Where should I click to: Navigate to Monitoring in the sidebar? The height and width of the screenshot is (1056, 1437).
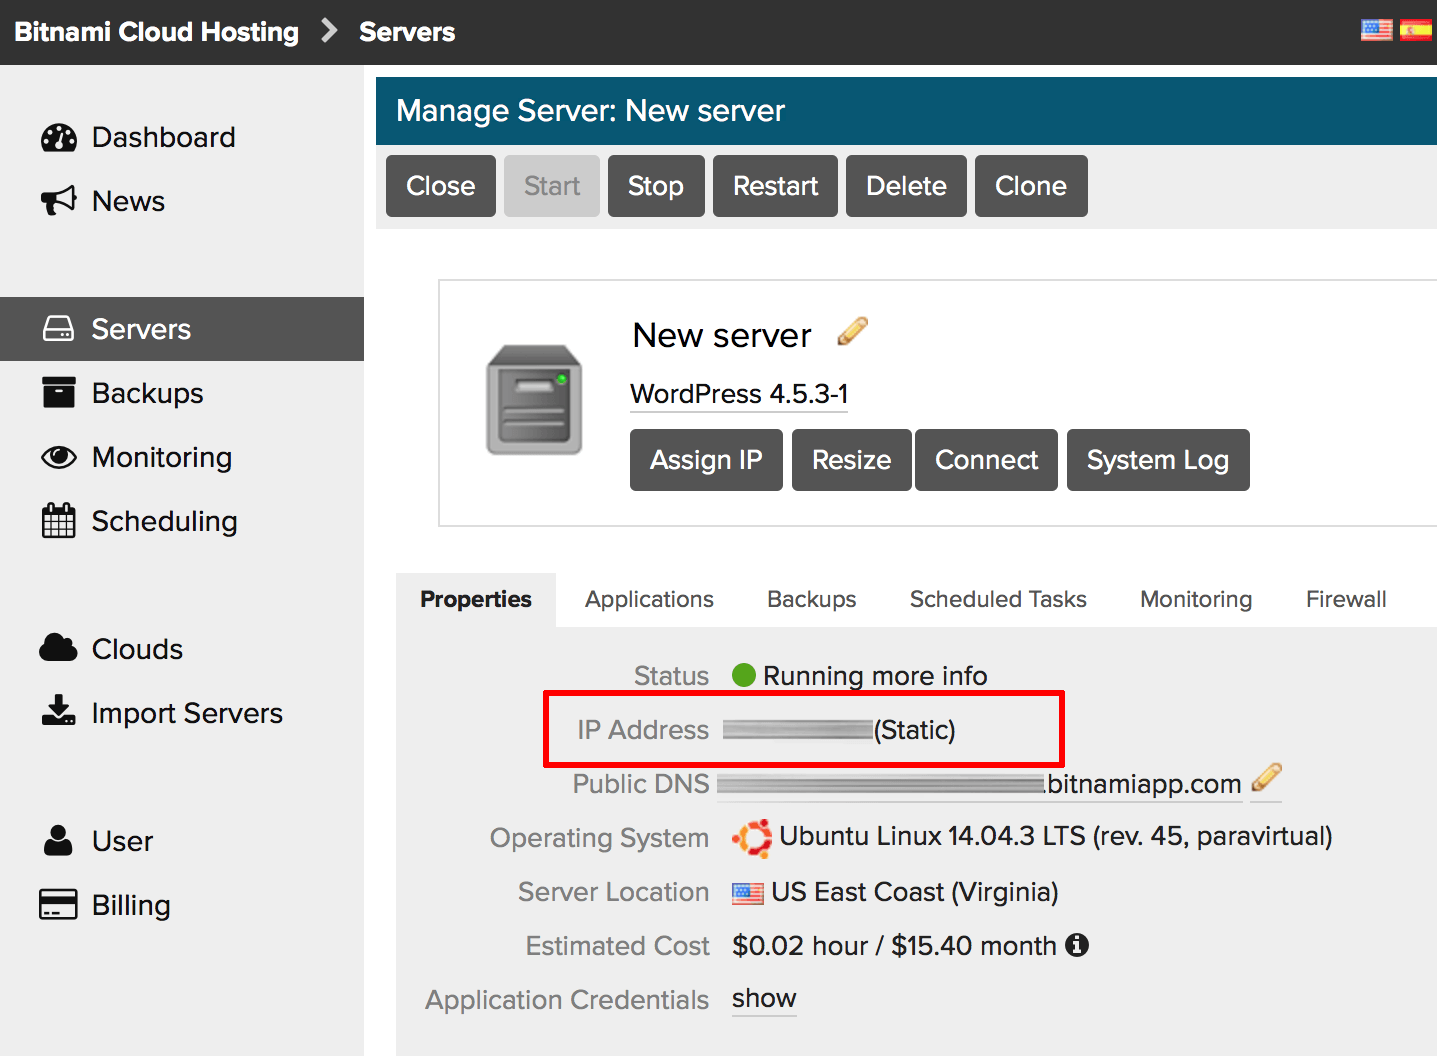pyautogui.click(x=182, y=457)
